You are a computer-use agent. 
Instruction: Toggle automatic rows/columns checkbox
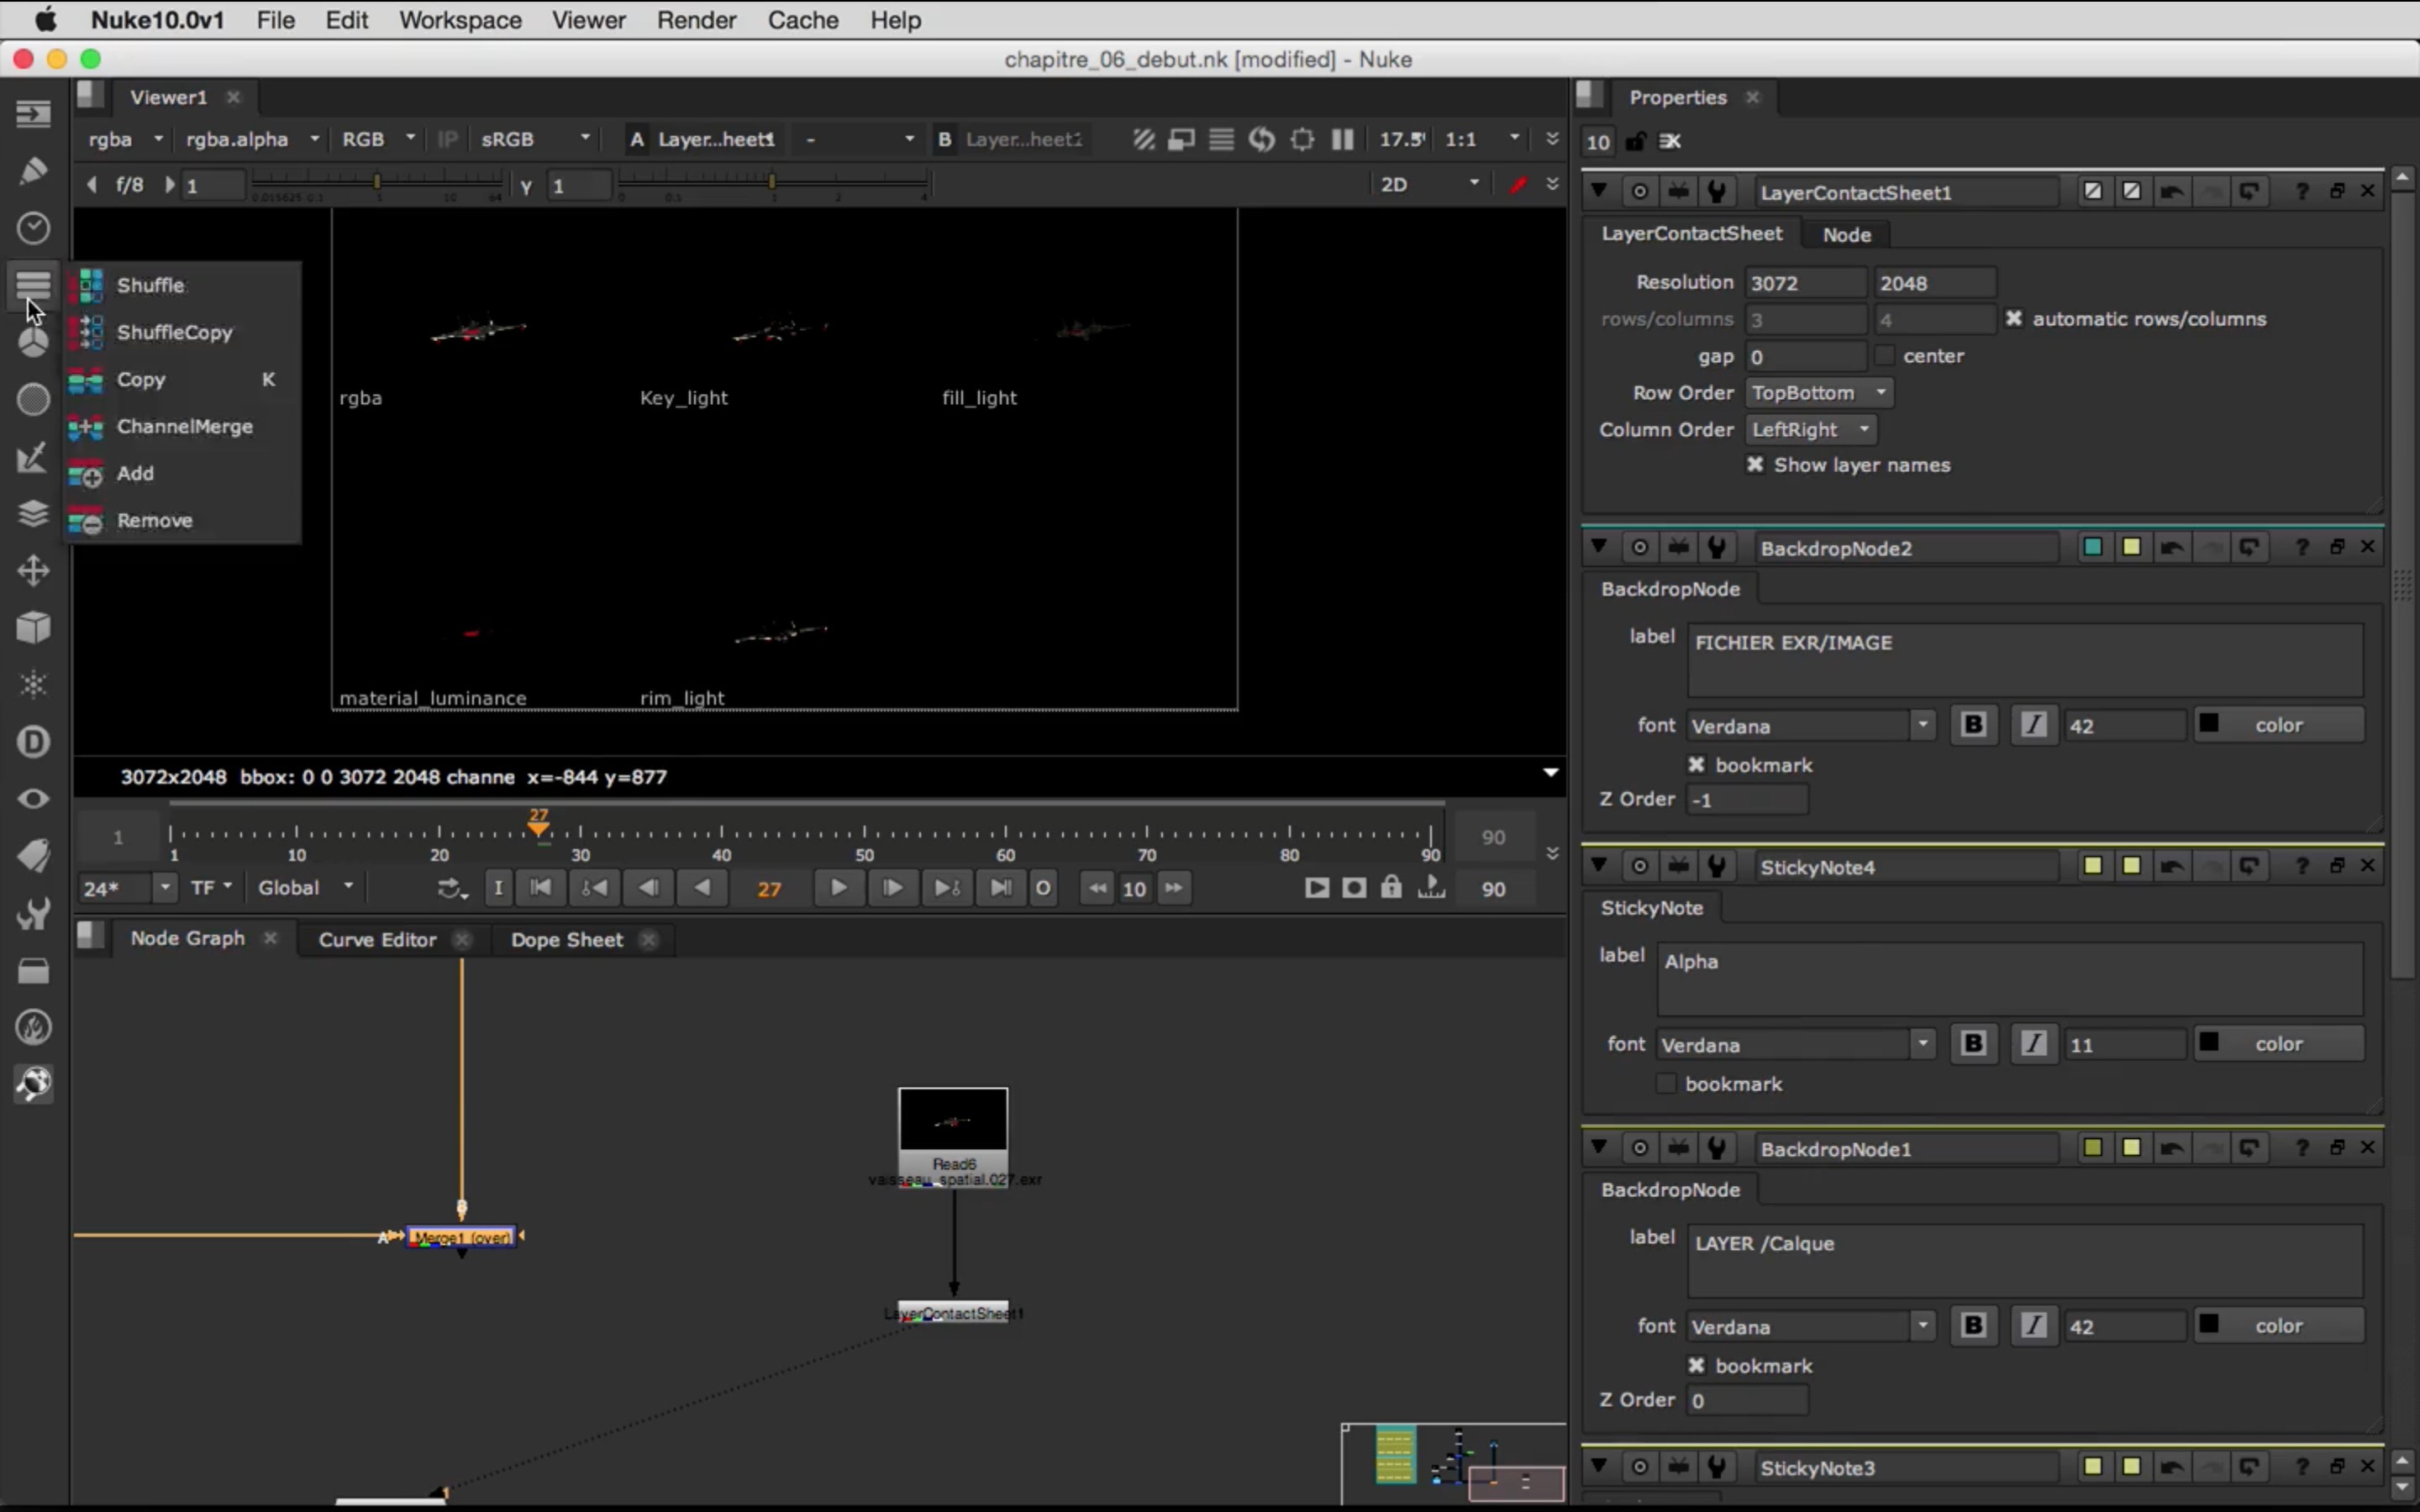click(x=2013, y=319)
